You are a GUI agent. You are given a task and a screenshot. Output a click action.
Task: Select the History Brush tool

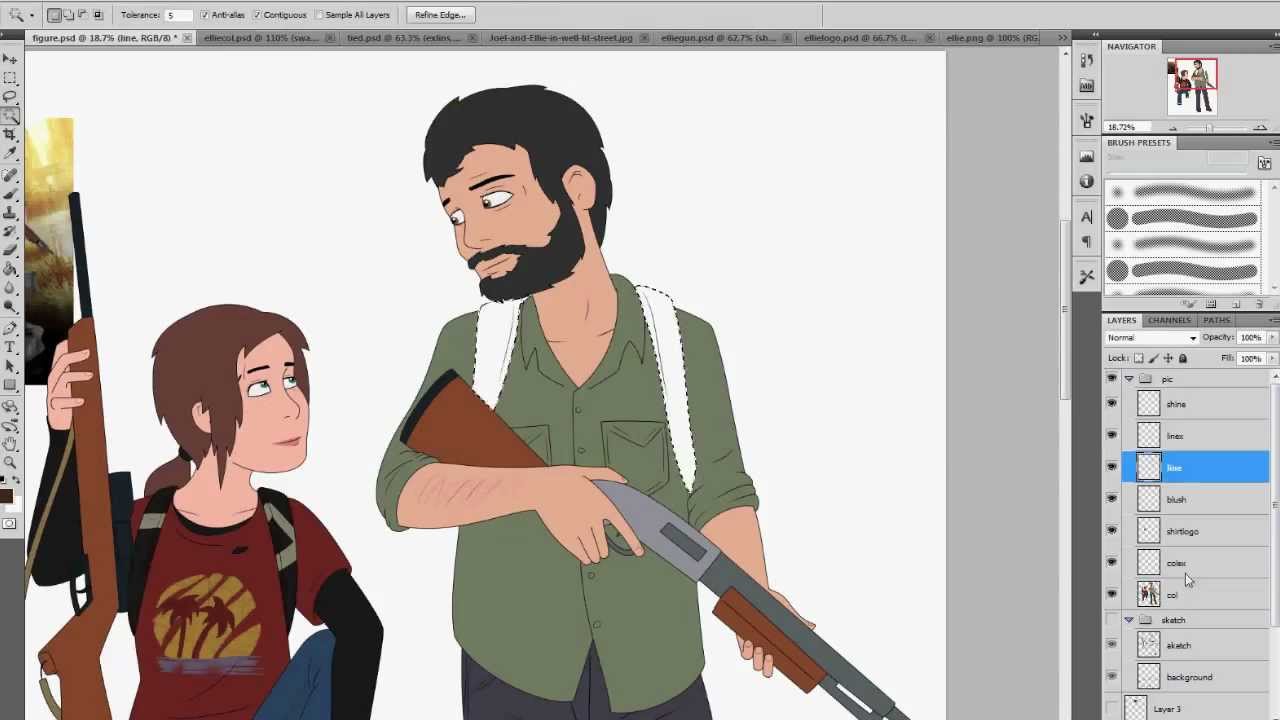pos(10,231)
